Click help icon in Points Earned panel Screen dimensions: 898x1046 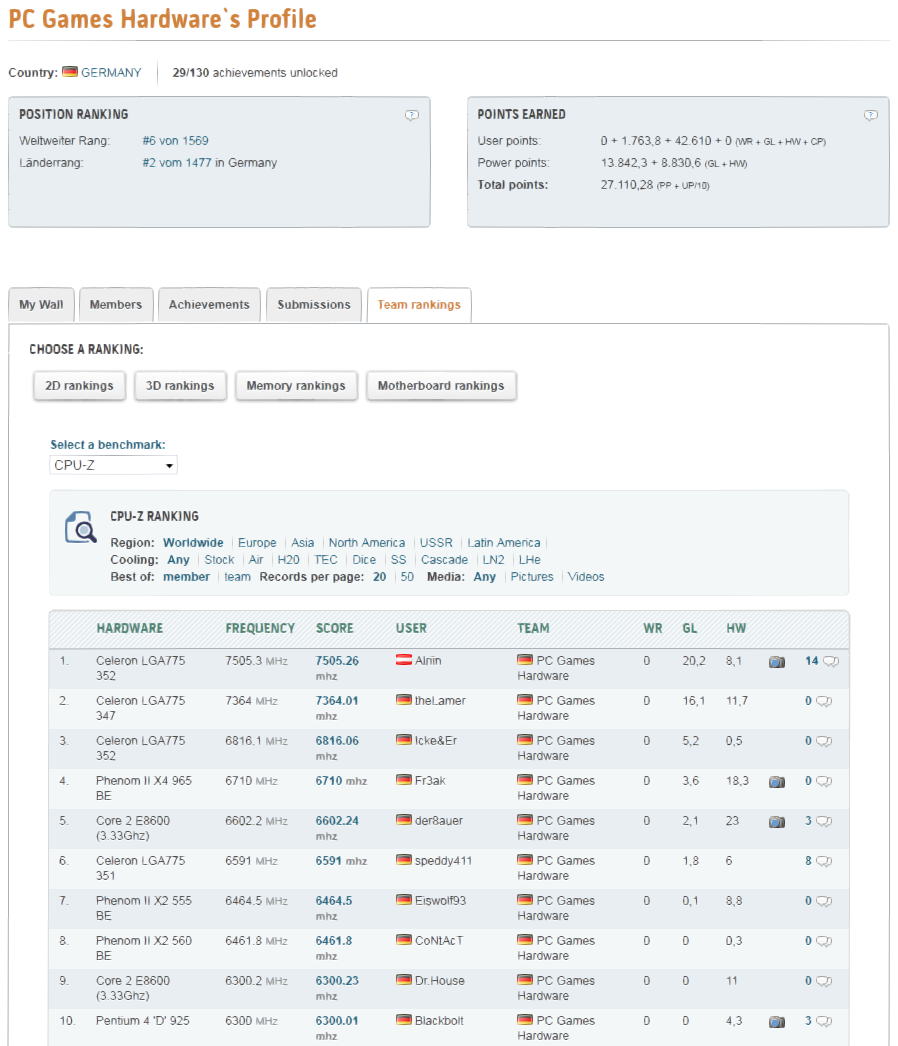coord(870,115)
